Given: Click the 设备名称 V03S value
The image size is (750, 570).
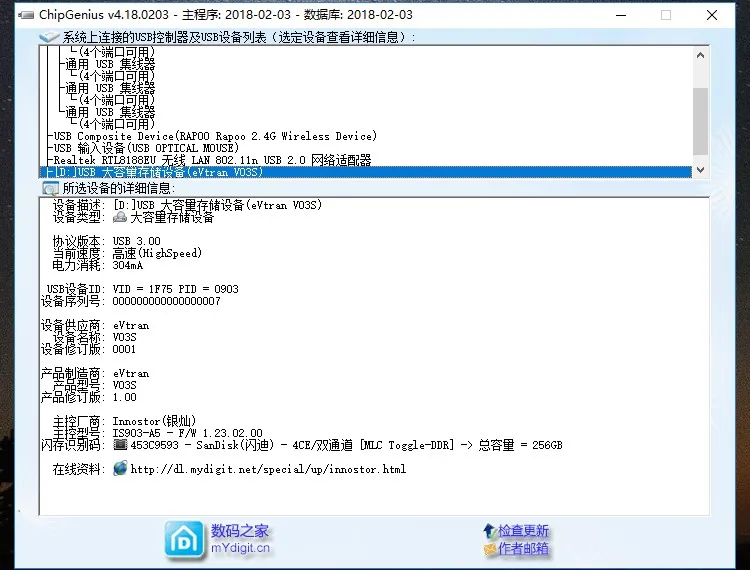Looking at the screenshot, I should pos(124,338).
